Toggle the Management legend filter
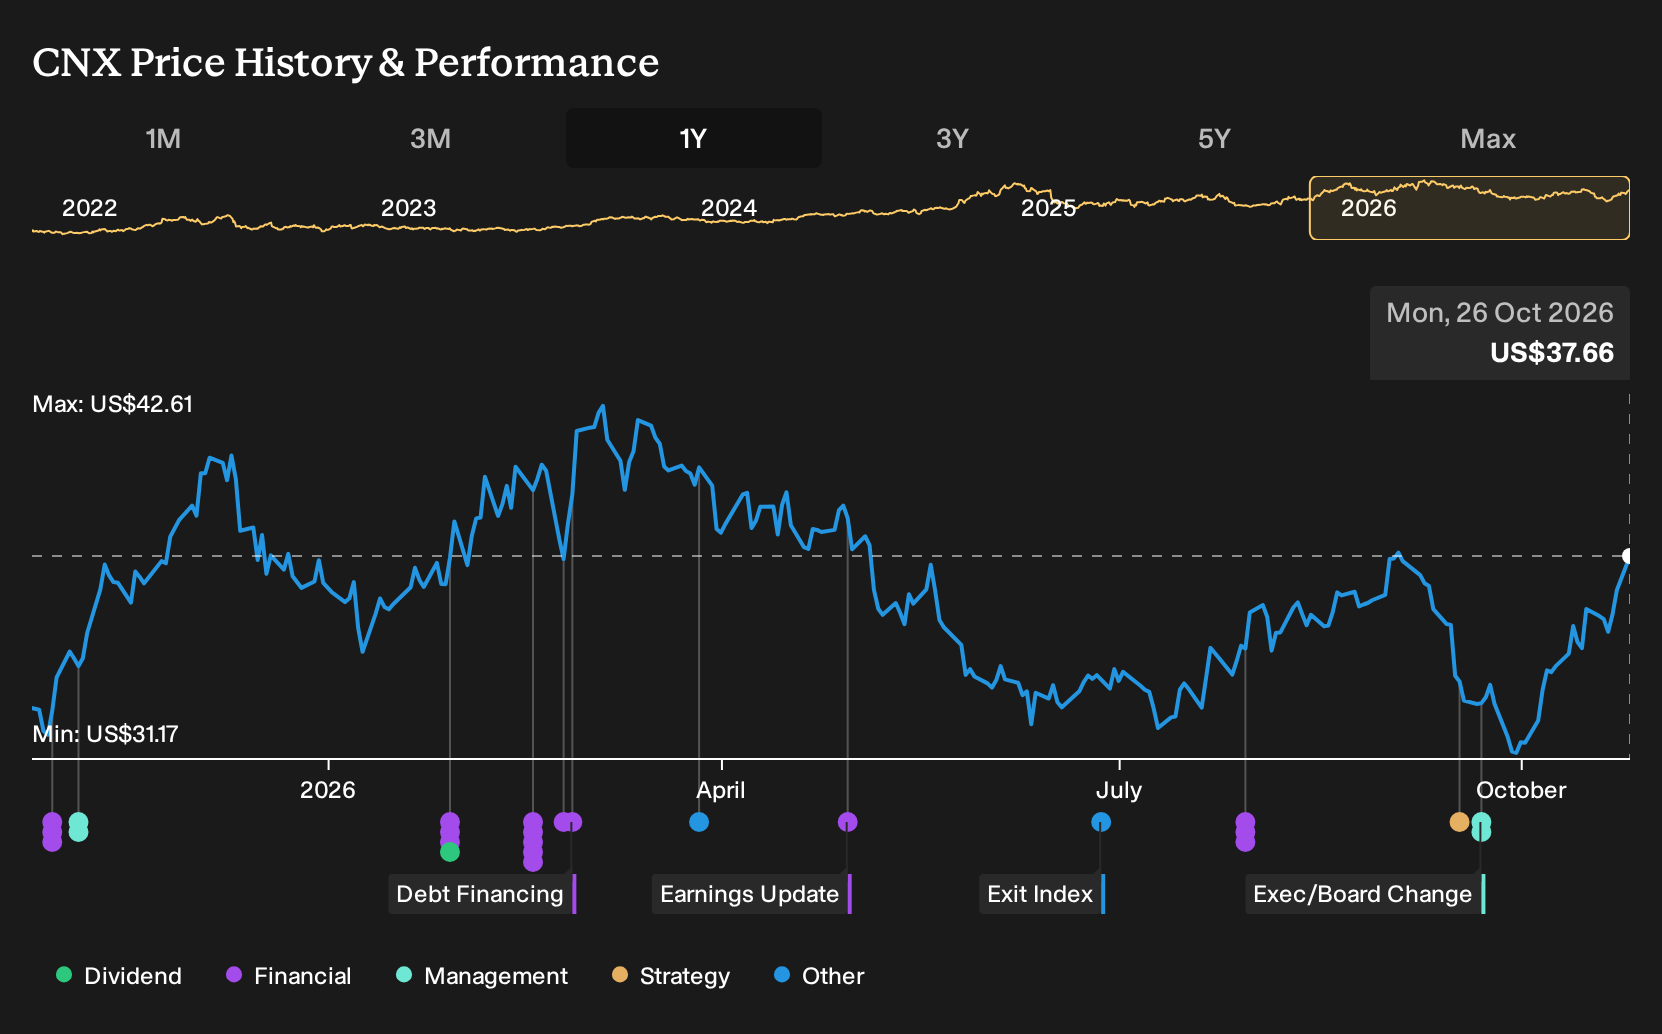The height and width of the screenshot is (1034, 1662). 481,976
